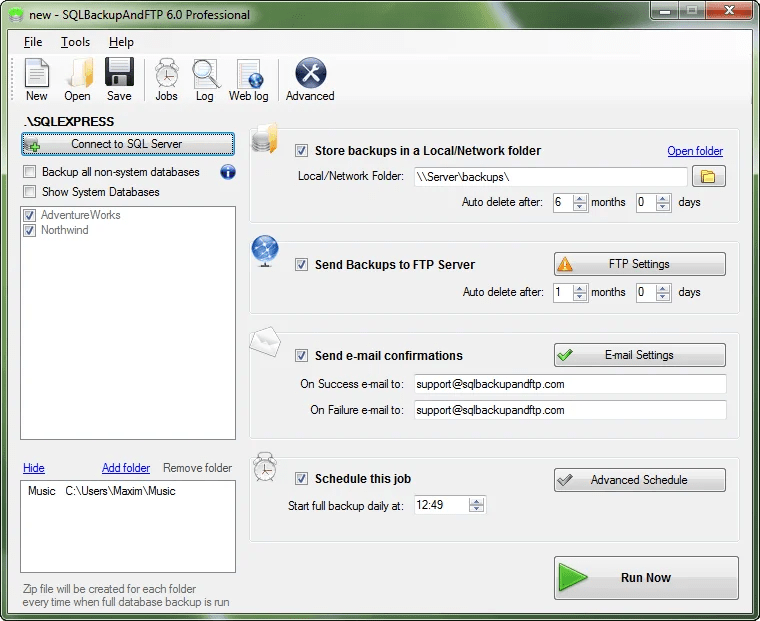Decrease daily backup start time
This screenshot has width=760, height=621.
(476, 509)
